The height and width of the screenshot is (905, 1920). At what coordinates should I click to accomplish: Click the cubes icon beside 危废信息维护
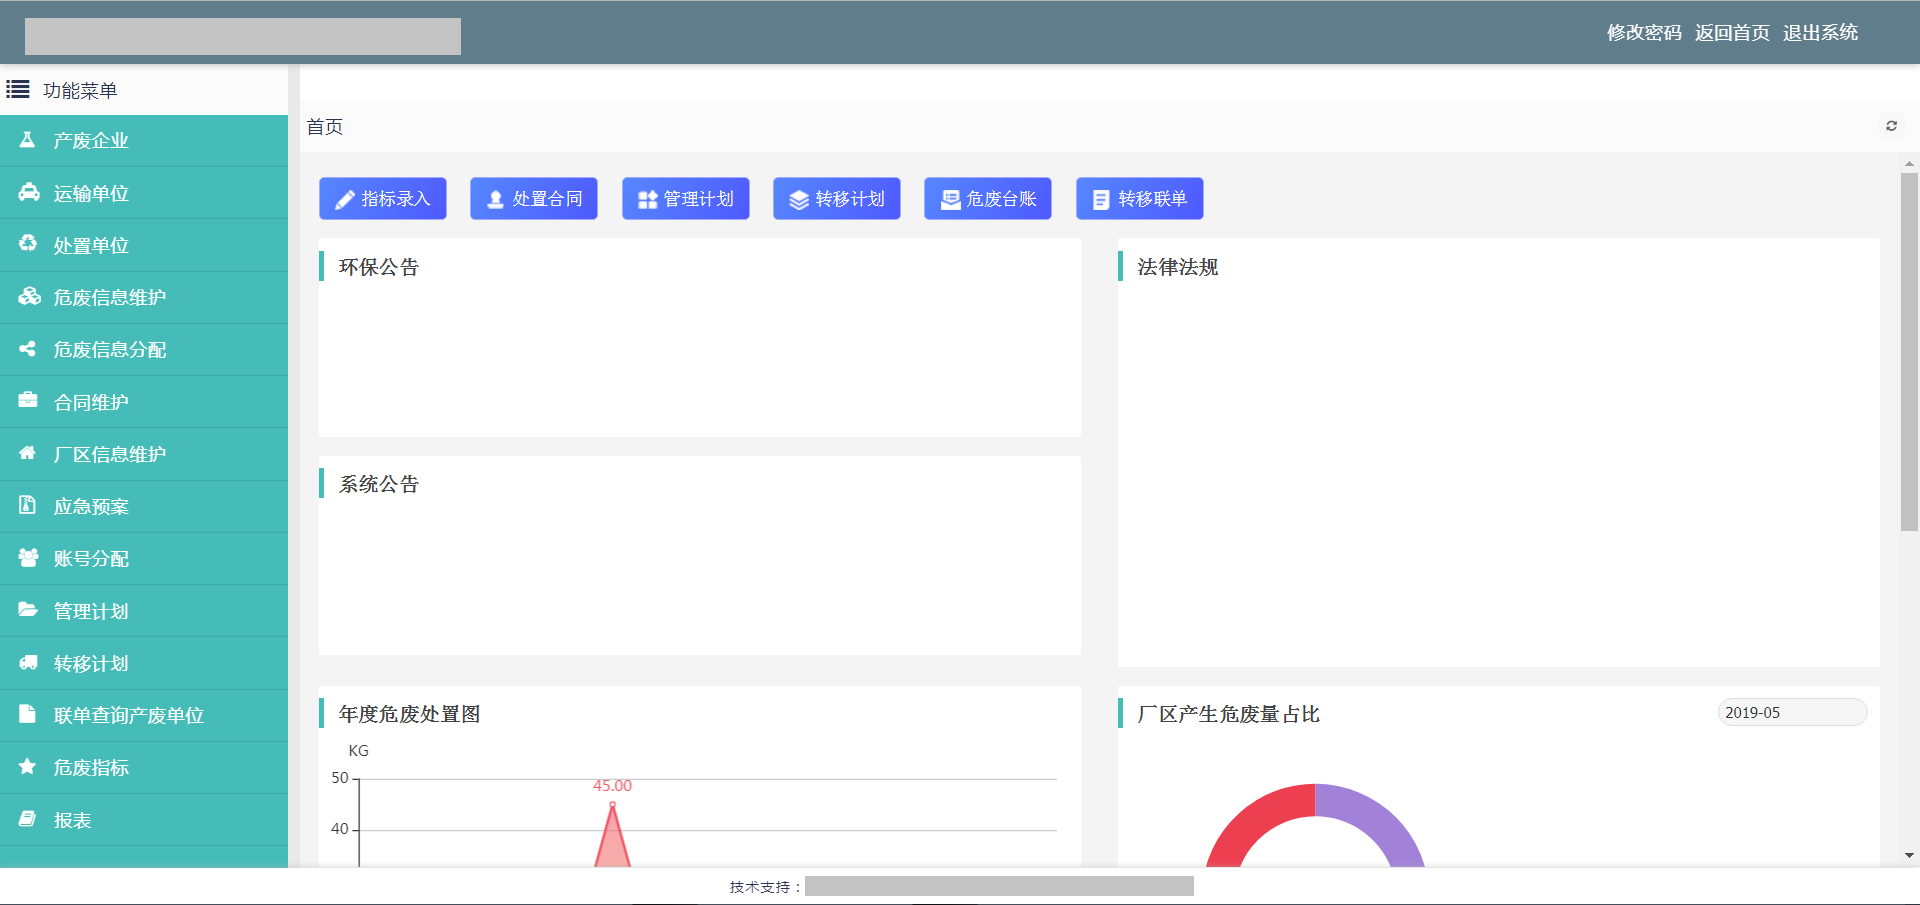(x=29, y=296)
